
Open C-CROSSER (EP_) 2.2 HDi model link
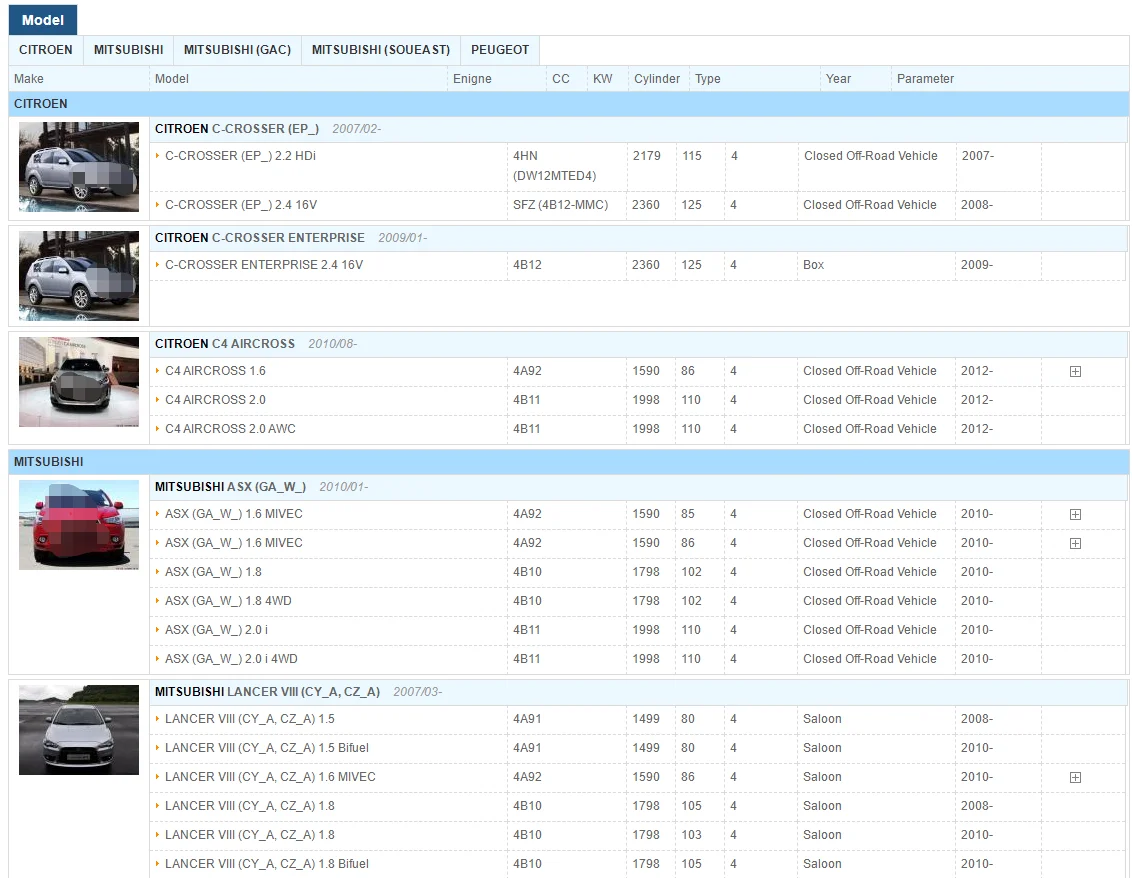point(240,156)
